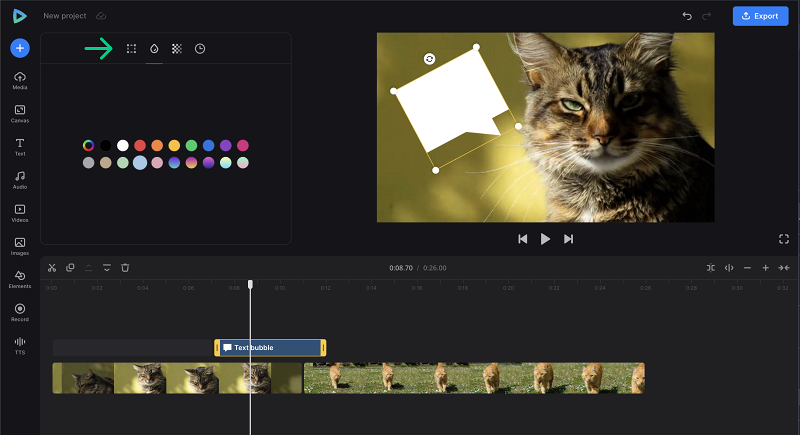This screenshot has width=800, height=435.
Task: Click the split at playhead icon
Action: (x=729, y=268)
